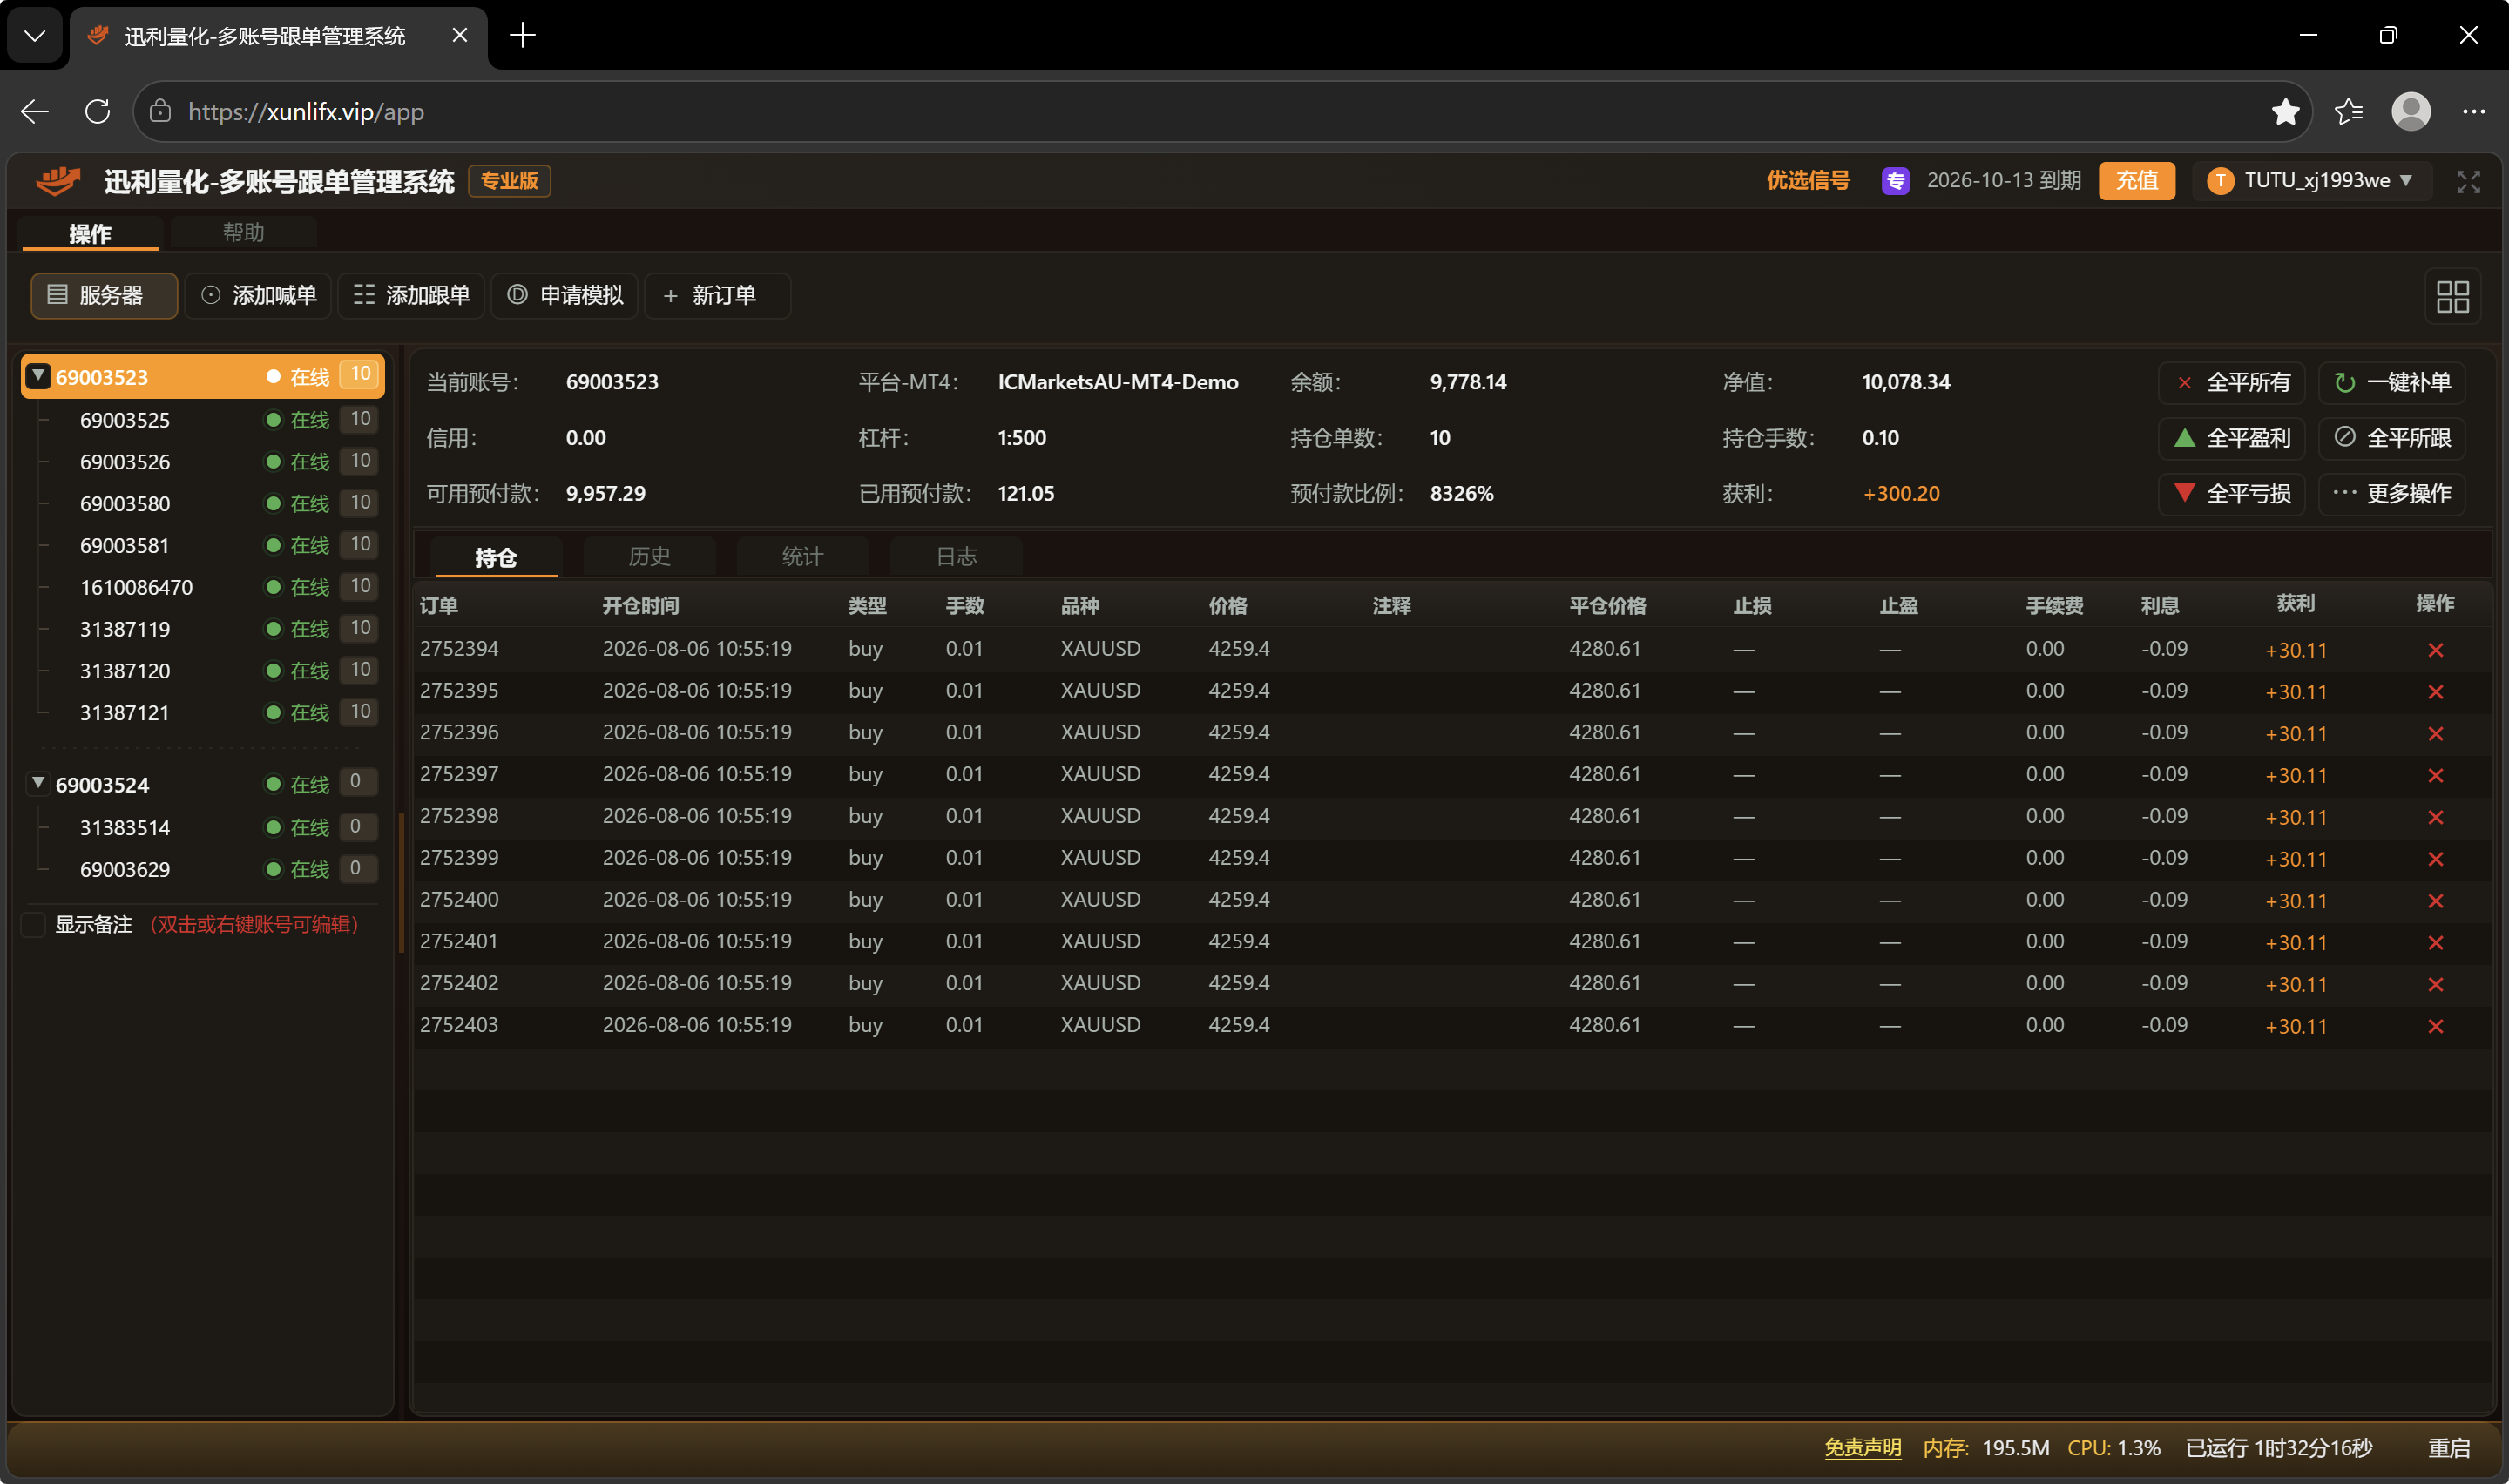Click the 服务器 toolbar button
2509x1484 pixels.
tap(104, 296)
